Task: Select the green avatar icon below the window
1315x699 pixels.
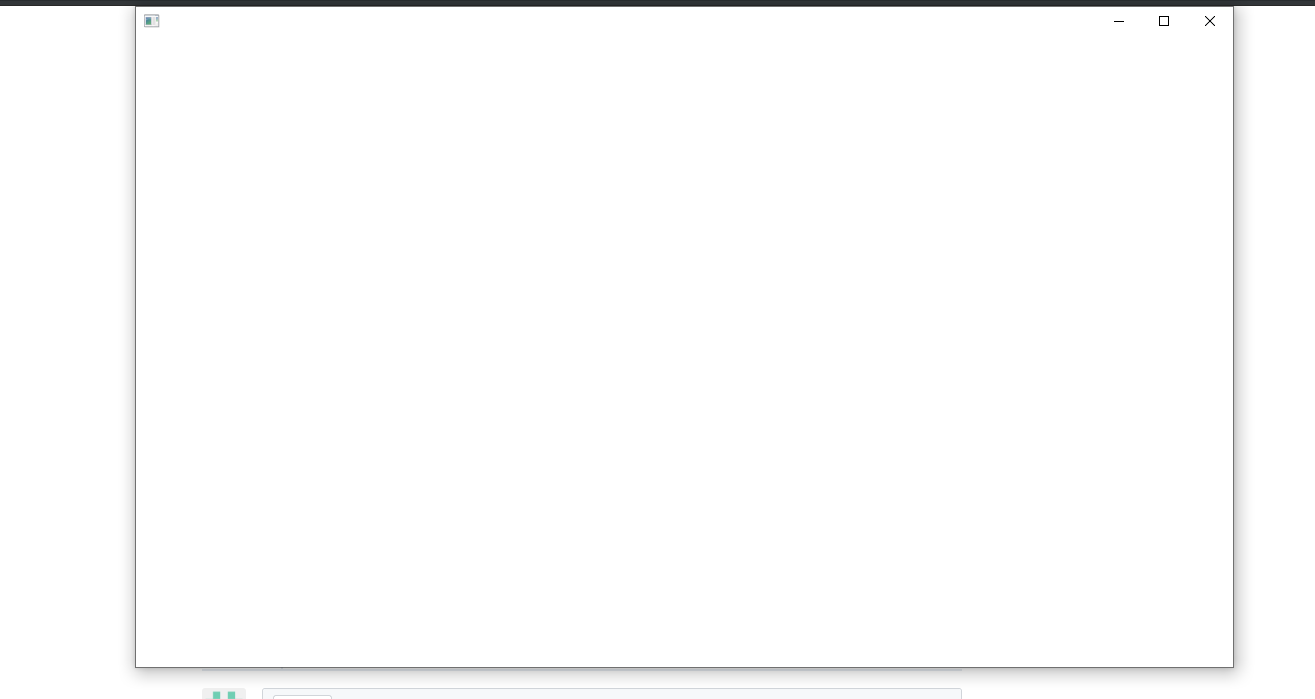Action: 224,694
